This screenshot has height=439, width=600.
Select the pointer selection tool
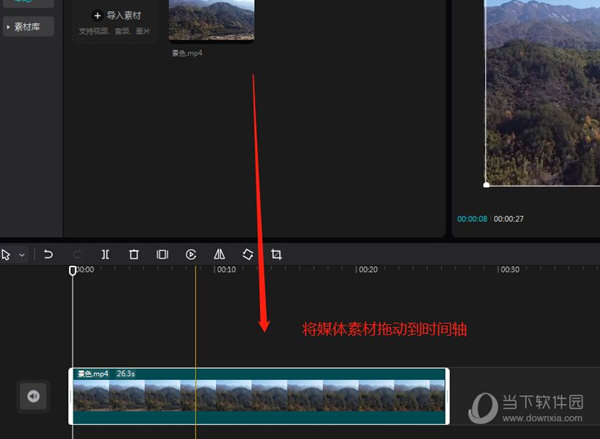6,255
